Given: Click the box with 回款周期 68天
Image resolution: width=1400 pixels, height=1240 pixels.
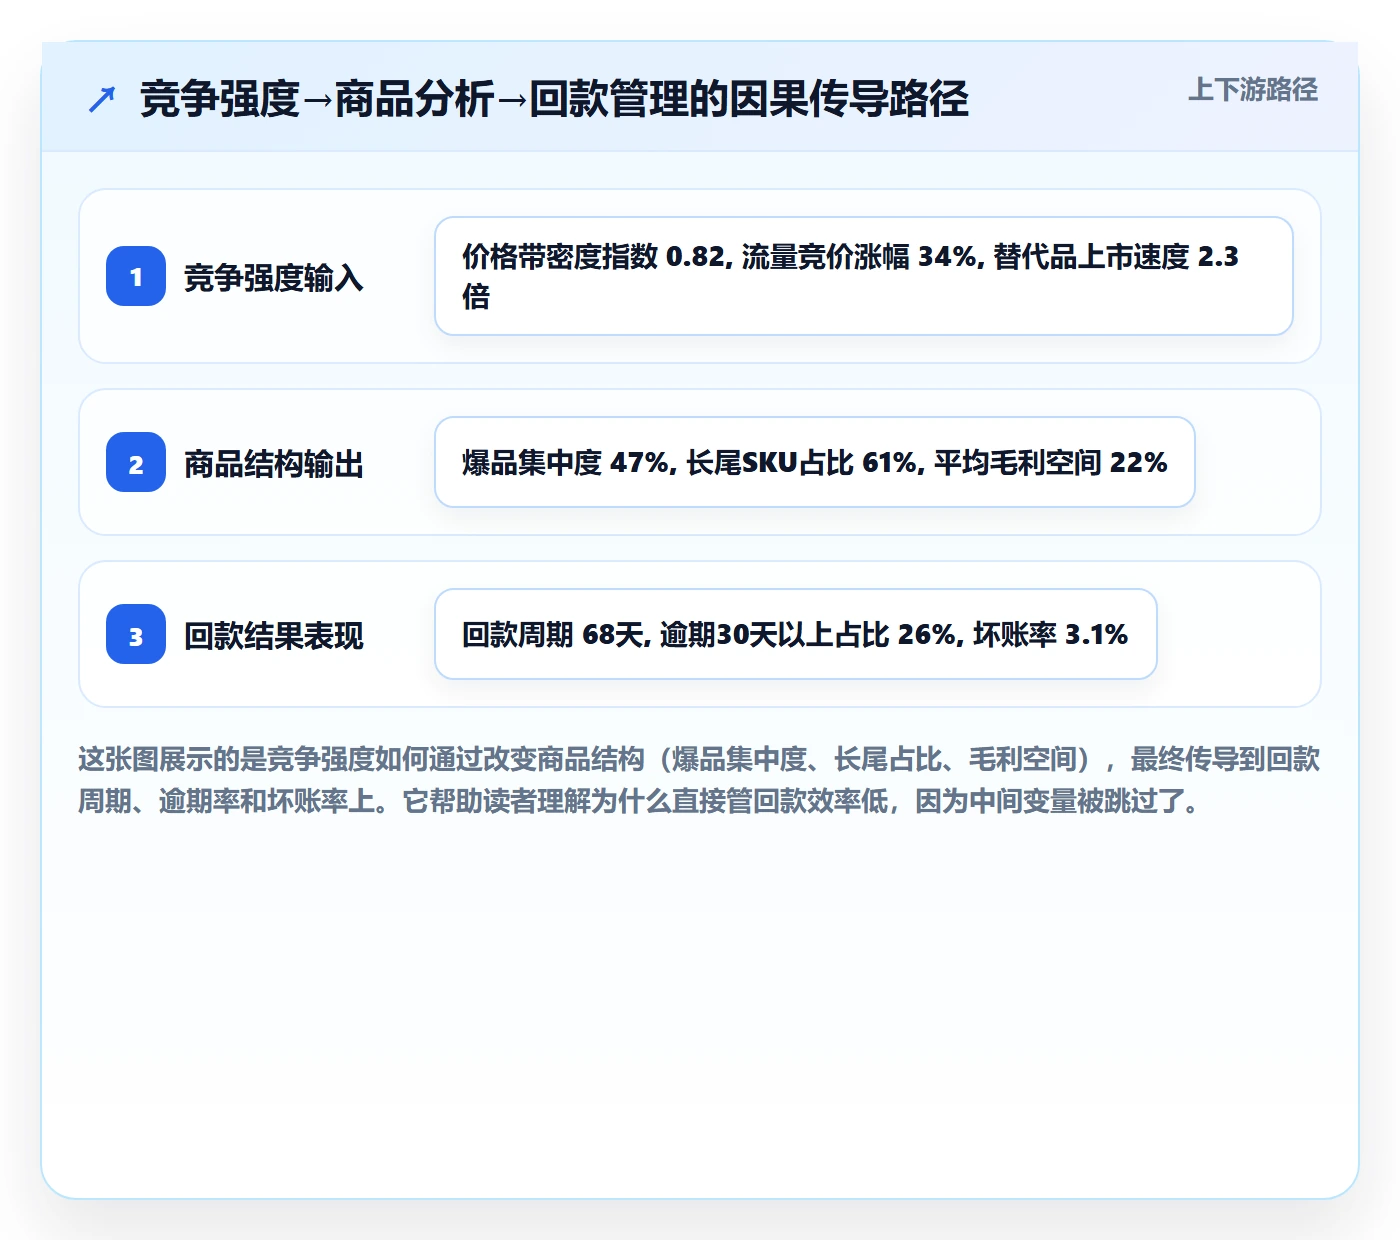Looking at the screenshot, I should click(x=796, y=634).
